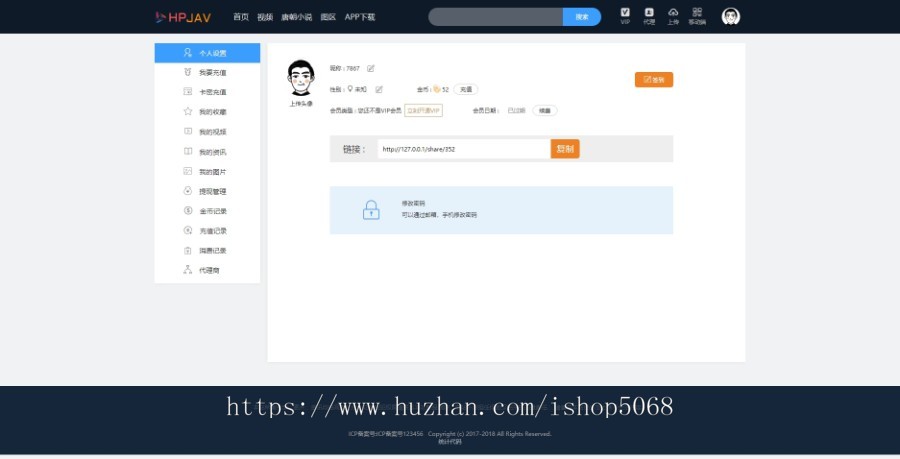Click the orange 签到 sign-in button

tap(654, 80)
